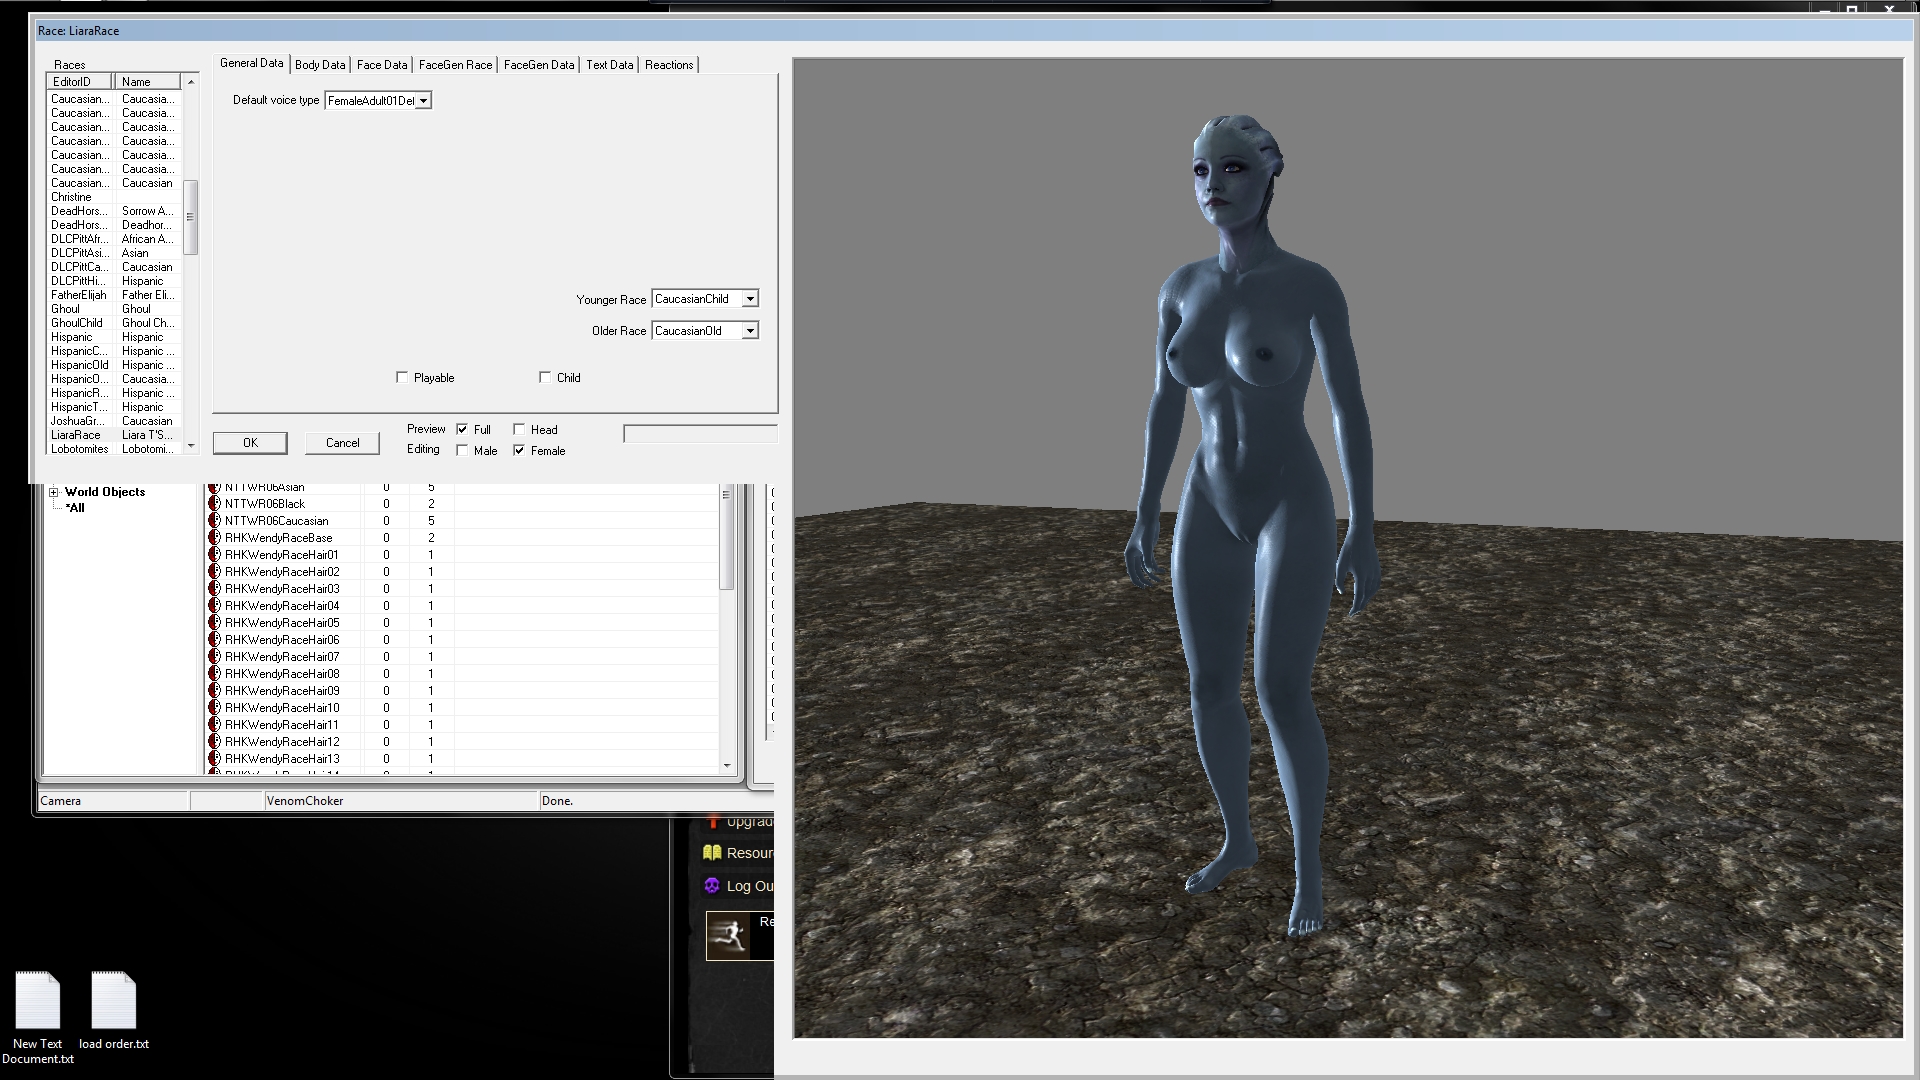The image size is (1920, 1080).
Task: Go to the FaceGen Data tab
Action: (539, 65)
